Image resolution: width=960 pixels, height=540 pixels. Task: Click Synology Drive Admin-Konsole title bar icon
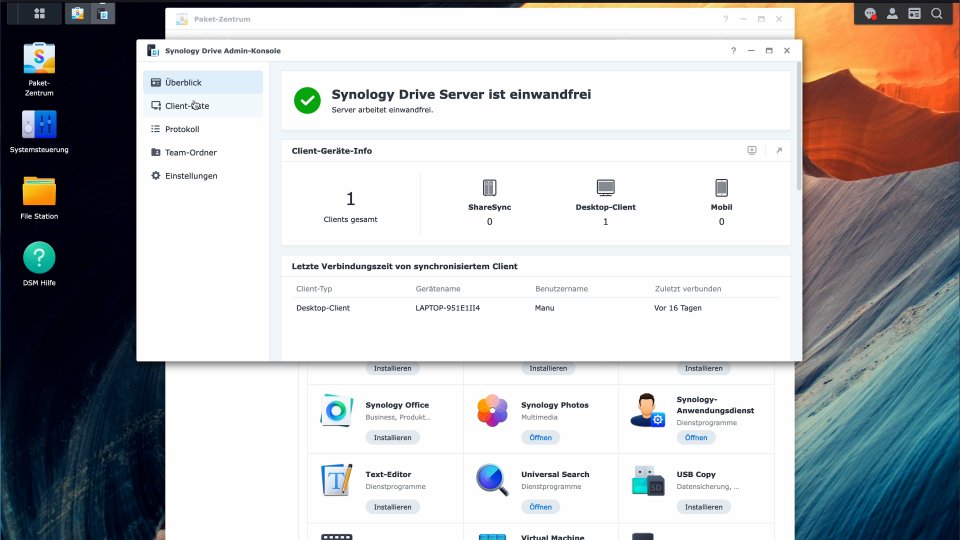pos(153,51)
